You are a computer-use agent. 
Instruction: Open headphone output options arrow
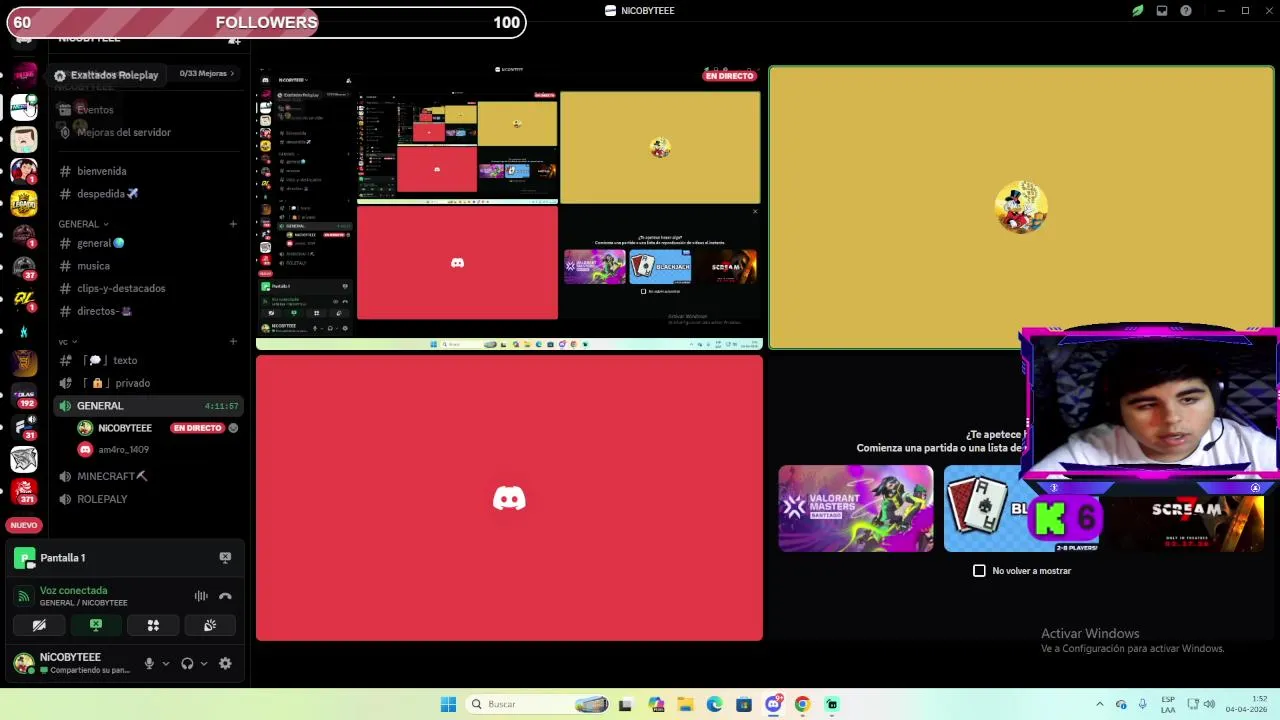(204, 663)
